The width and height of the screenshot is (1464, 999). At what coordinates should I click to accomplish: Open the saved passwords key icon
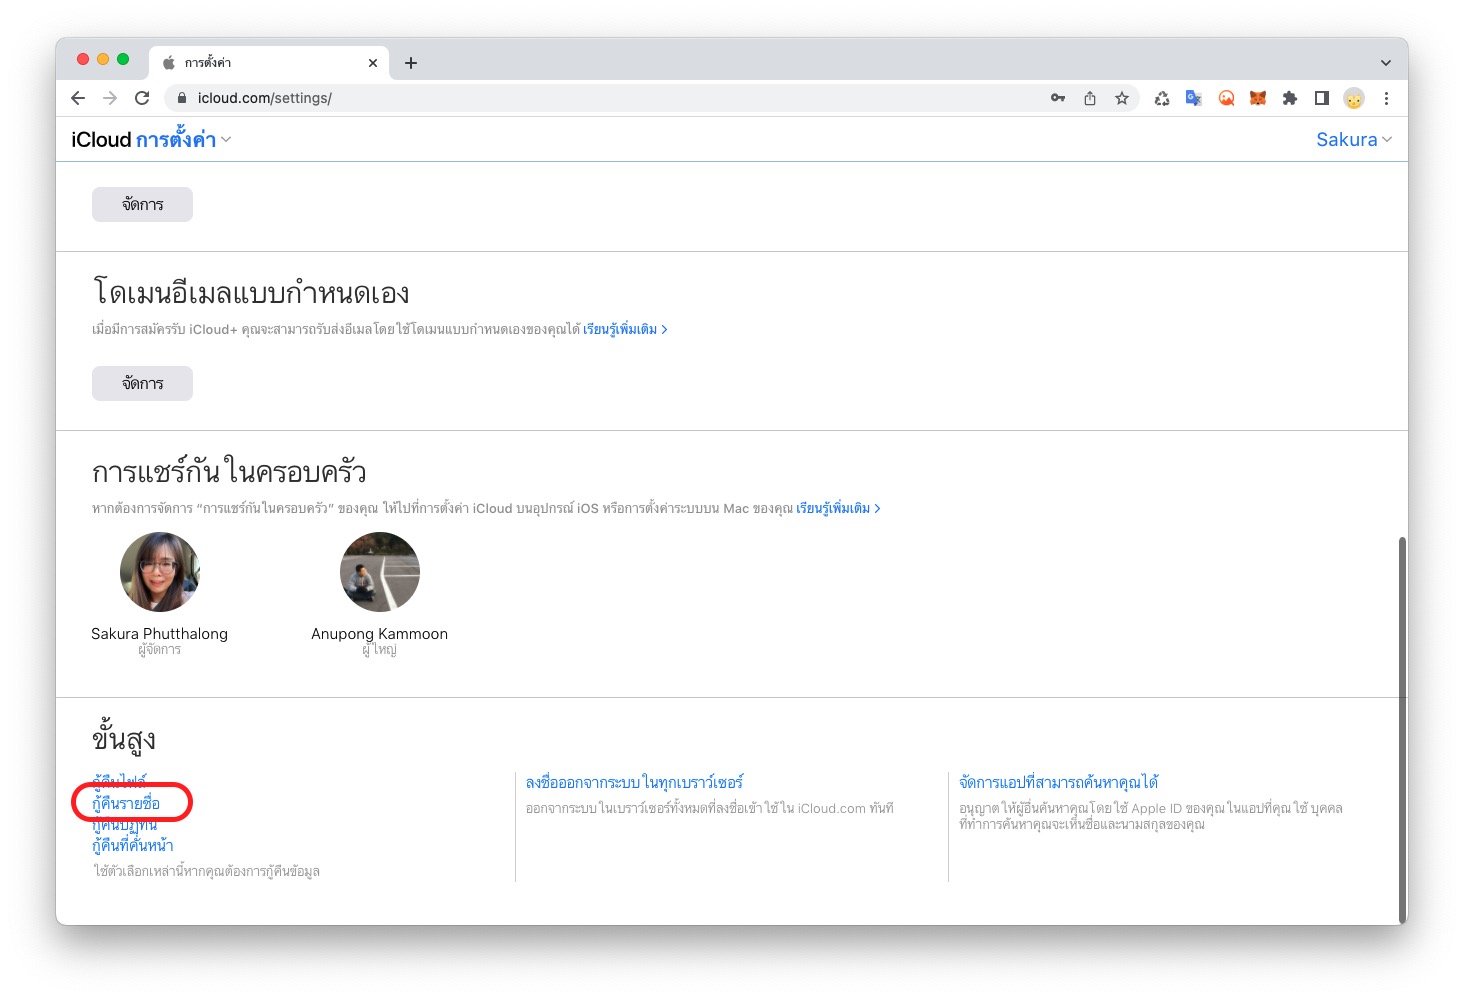click(x=1058, y=98)
